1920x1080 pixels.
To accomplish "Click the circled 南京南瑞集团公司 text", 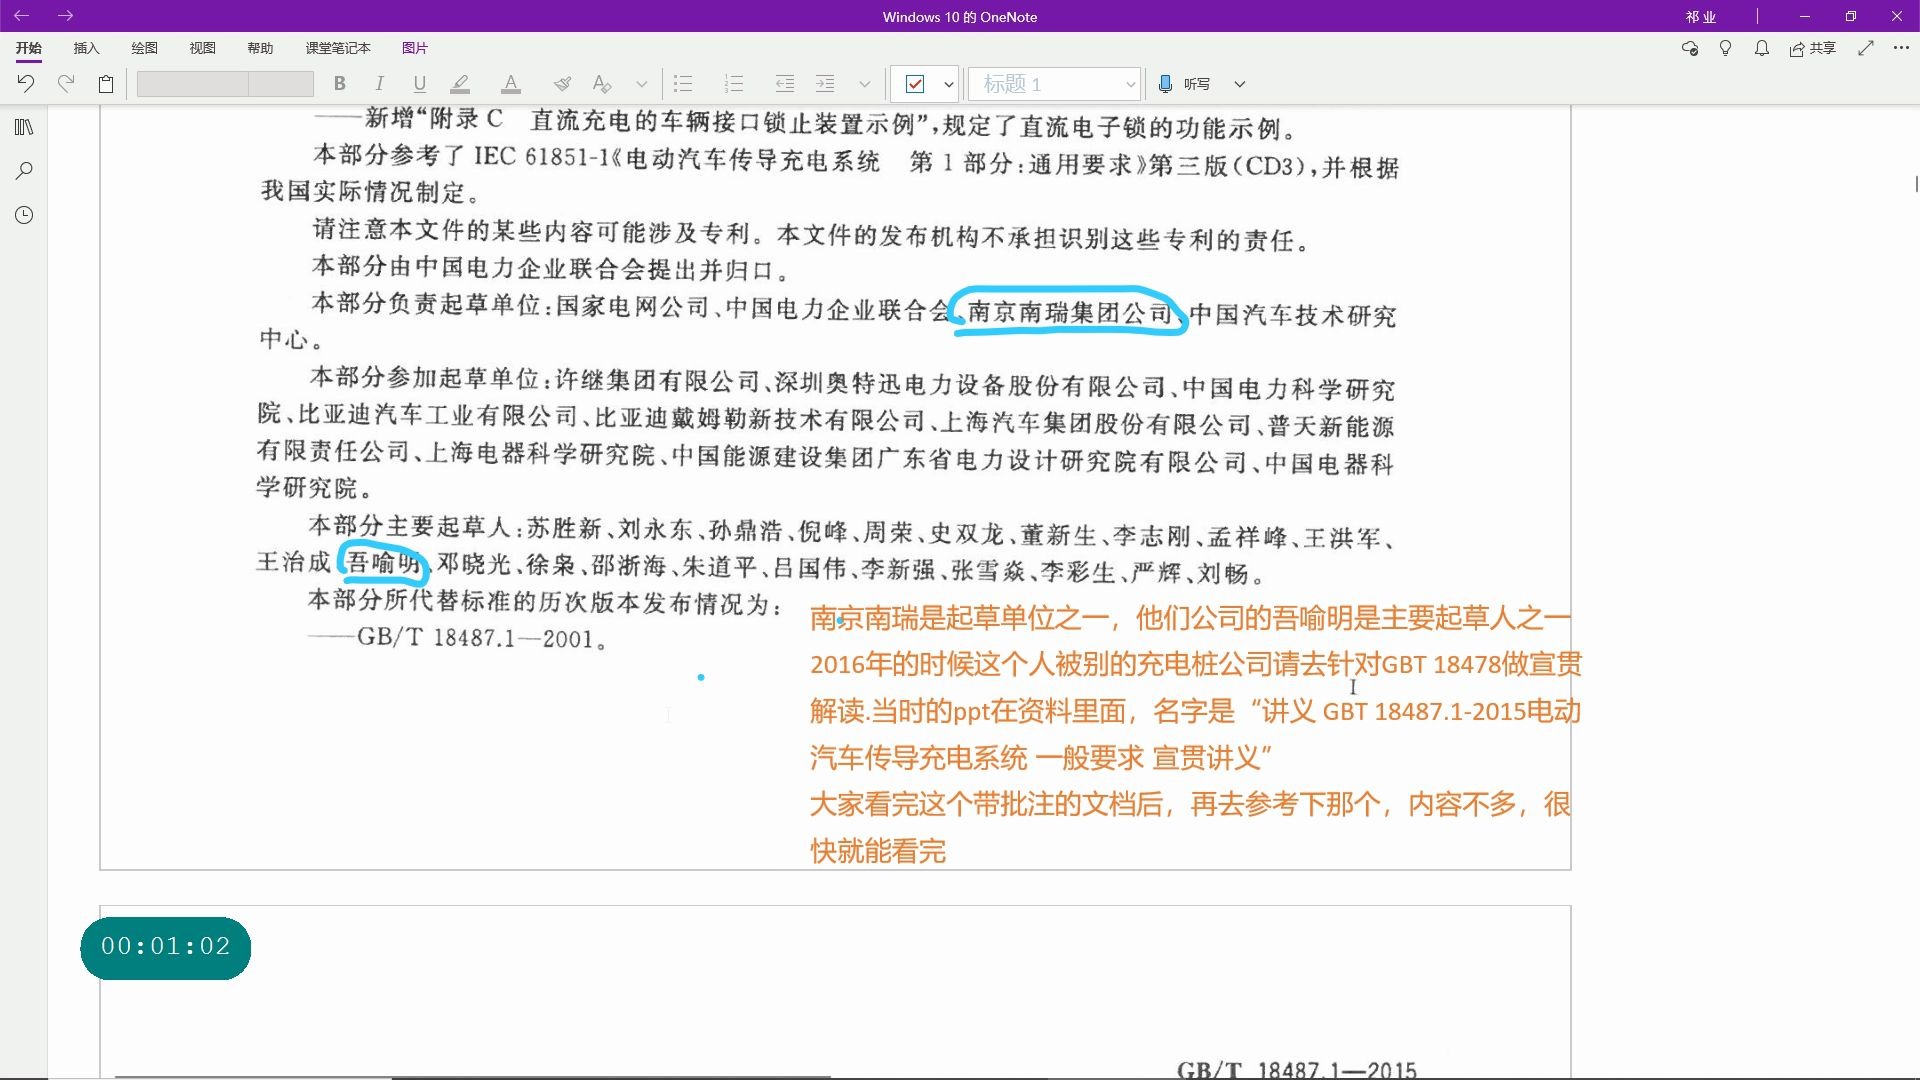I will pyautogui.click(x=1069, y=313).
